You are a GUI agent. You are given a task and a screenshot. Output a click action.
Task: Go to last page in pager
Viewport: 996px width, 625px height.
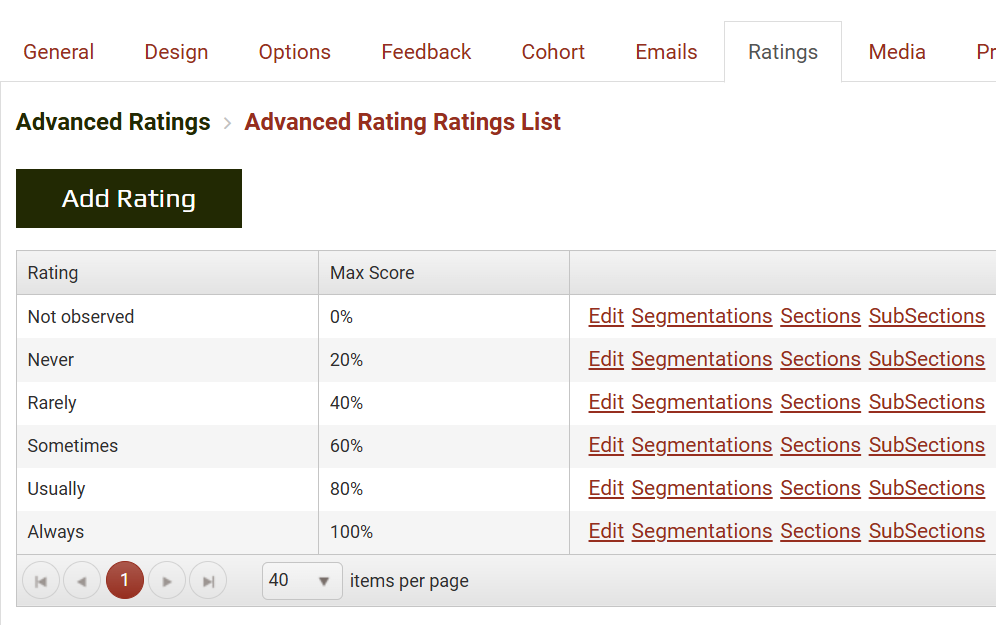pyautogui.click(x=208, y=581)
